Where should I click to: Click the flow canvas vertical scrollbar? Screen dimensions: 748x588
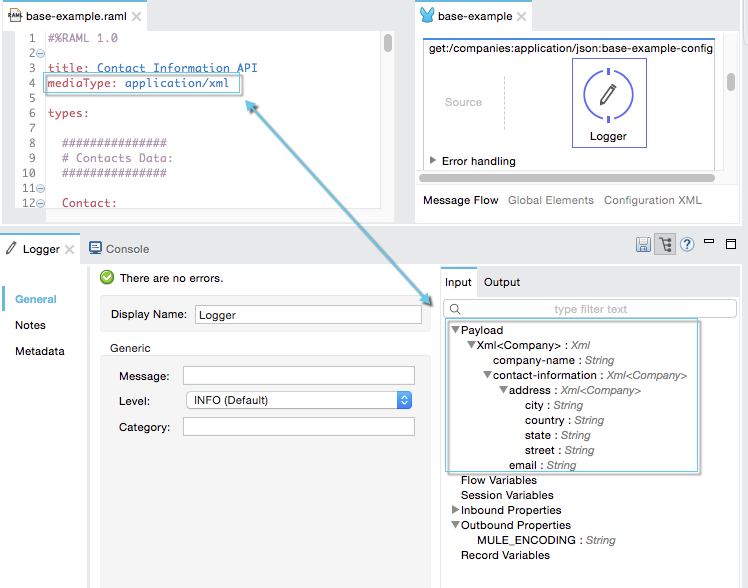coord(731,82)
